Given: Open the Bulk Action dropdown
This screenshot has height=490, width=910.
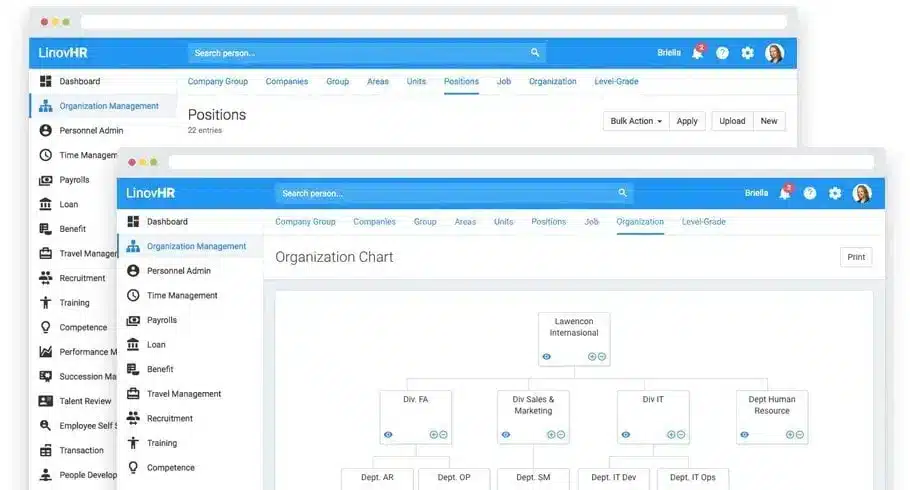Looking at the screenshot, I should pyautogui.click(x=636, y=121).
